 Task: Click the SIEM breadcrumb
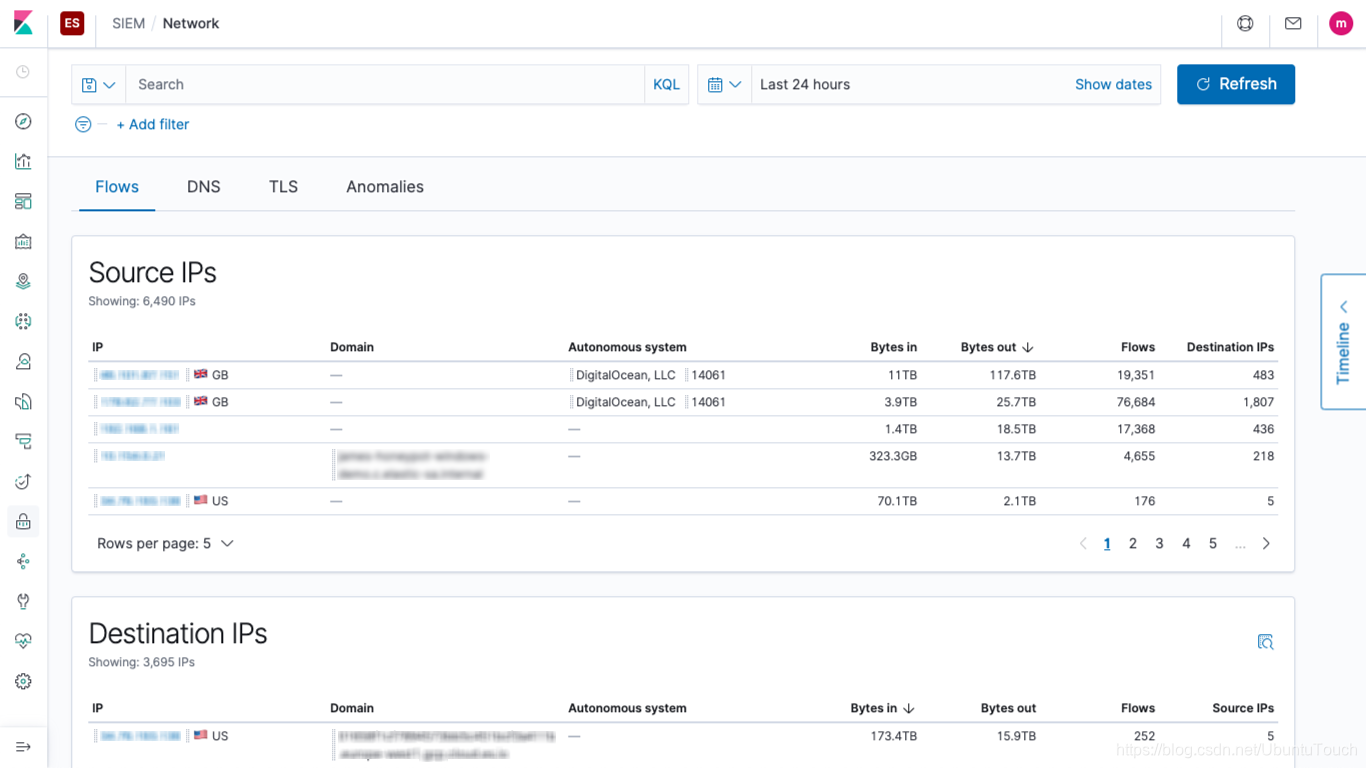click(x=128, y=23)
